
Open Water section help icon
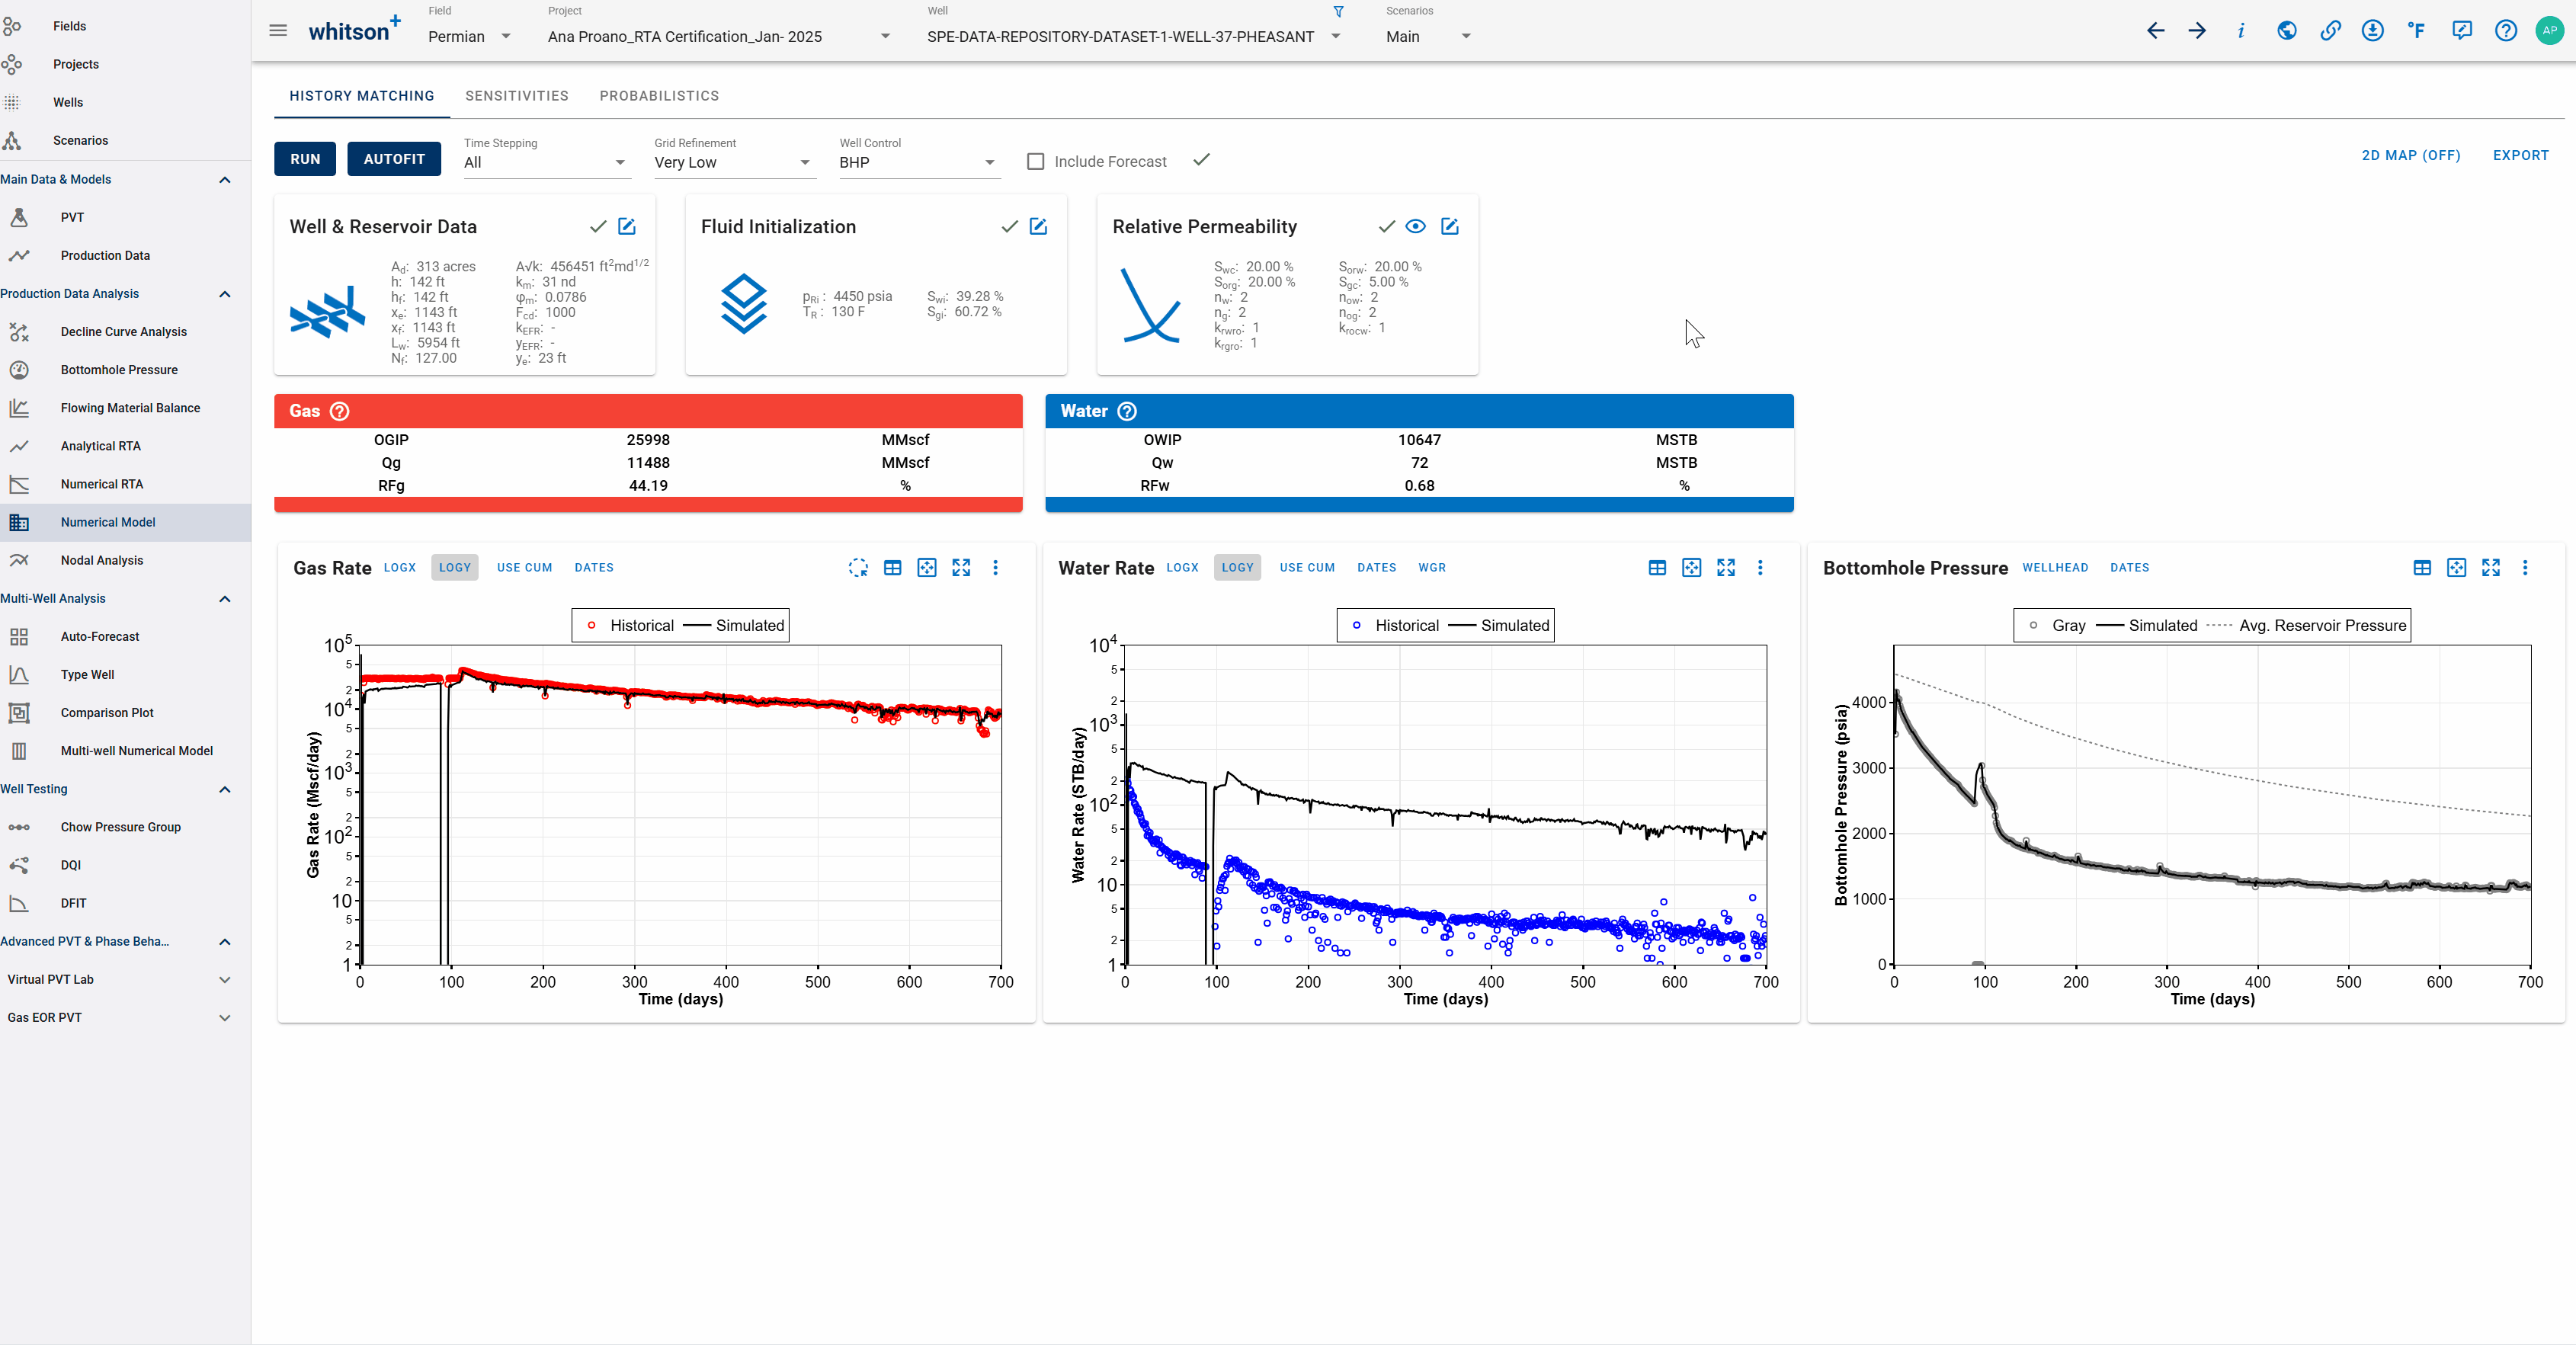pyautogui.click(x=1127, y=411)
